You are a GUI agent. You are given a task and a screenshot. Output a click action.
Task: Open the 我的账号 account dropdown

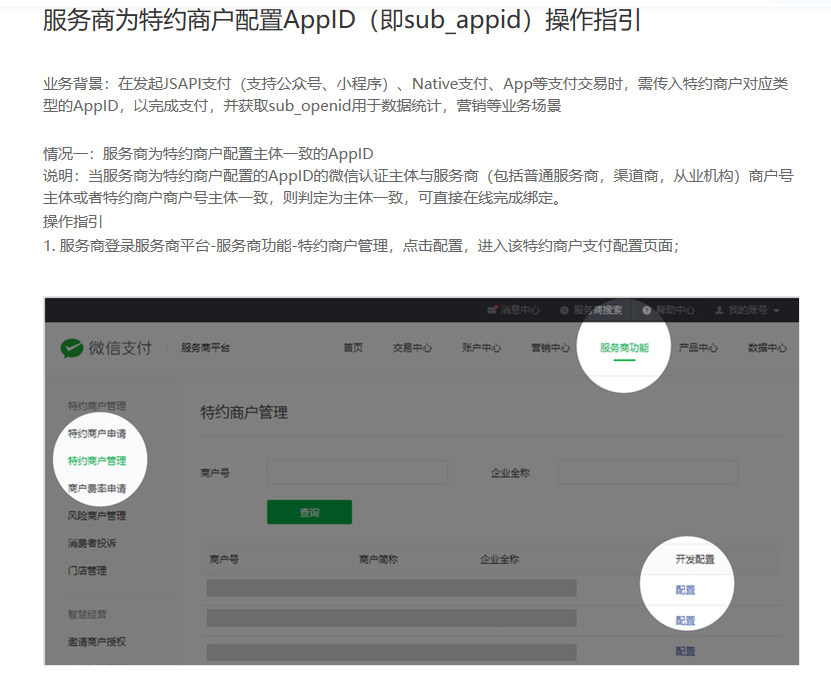(x=748, y=311)
